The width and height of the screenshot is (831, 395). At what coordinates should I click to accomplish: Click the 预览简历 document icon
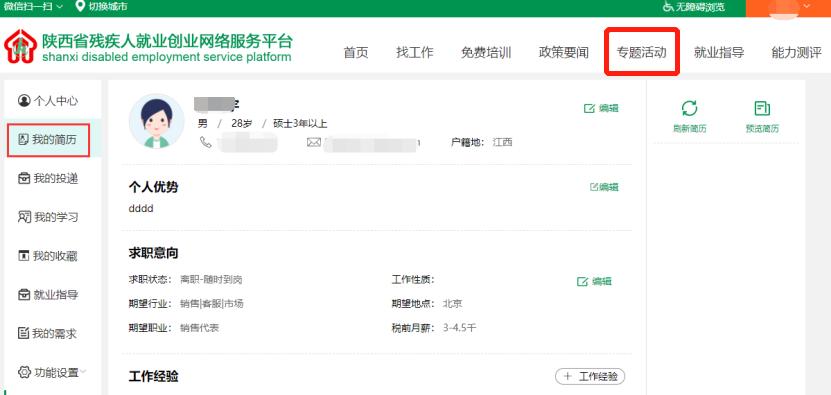(x=762, y=108)
